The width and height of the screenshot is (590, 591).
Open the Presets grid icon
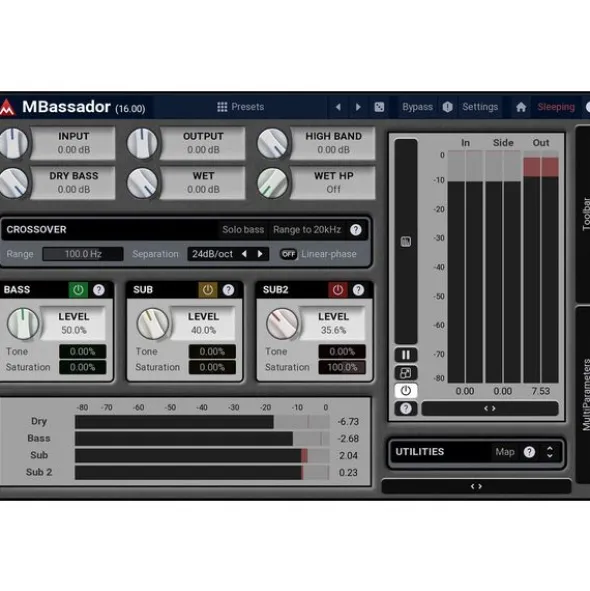tap(222, 107)
